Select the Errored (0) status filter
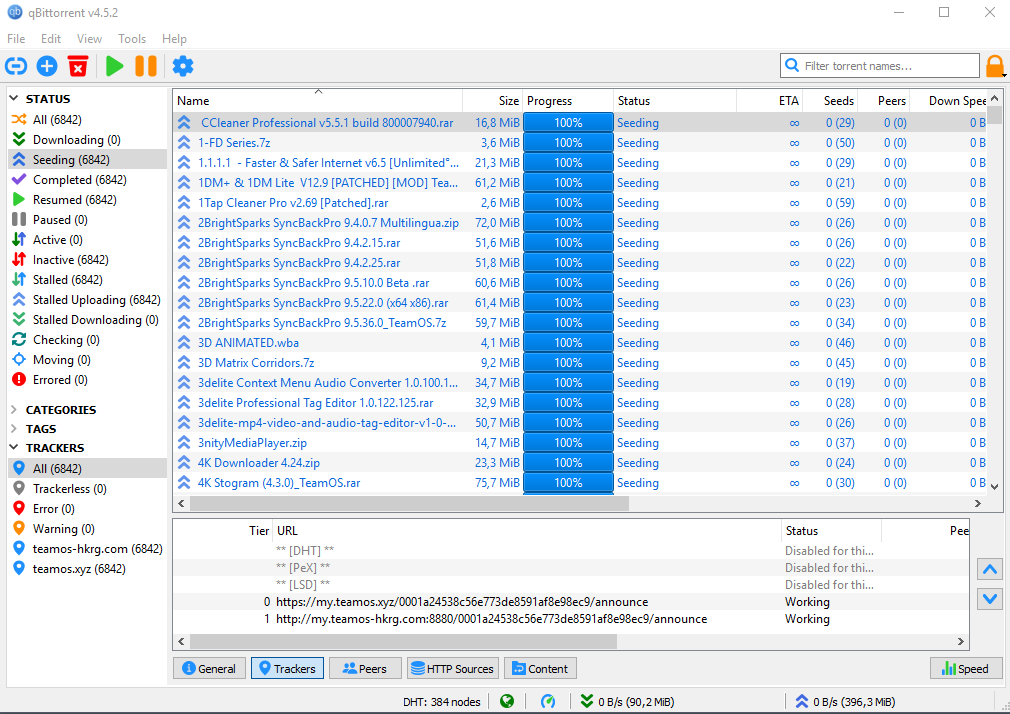The image size is (1010, 714). pos(87,379)
